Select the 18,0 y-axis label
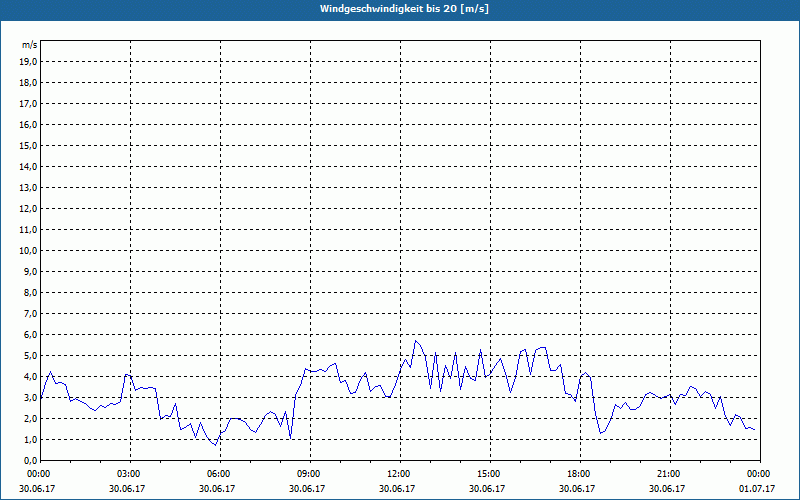Viewport: 800px width, 500px height. [28, 83]
